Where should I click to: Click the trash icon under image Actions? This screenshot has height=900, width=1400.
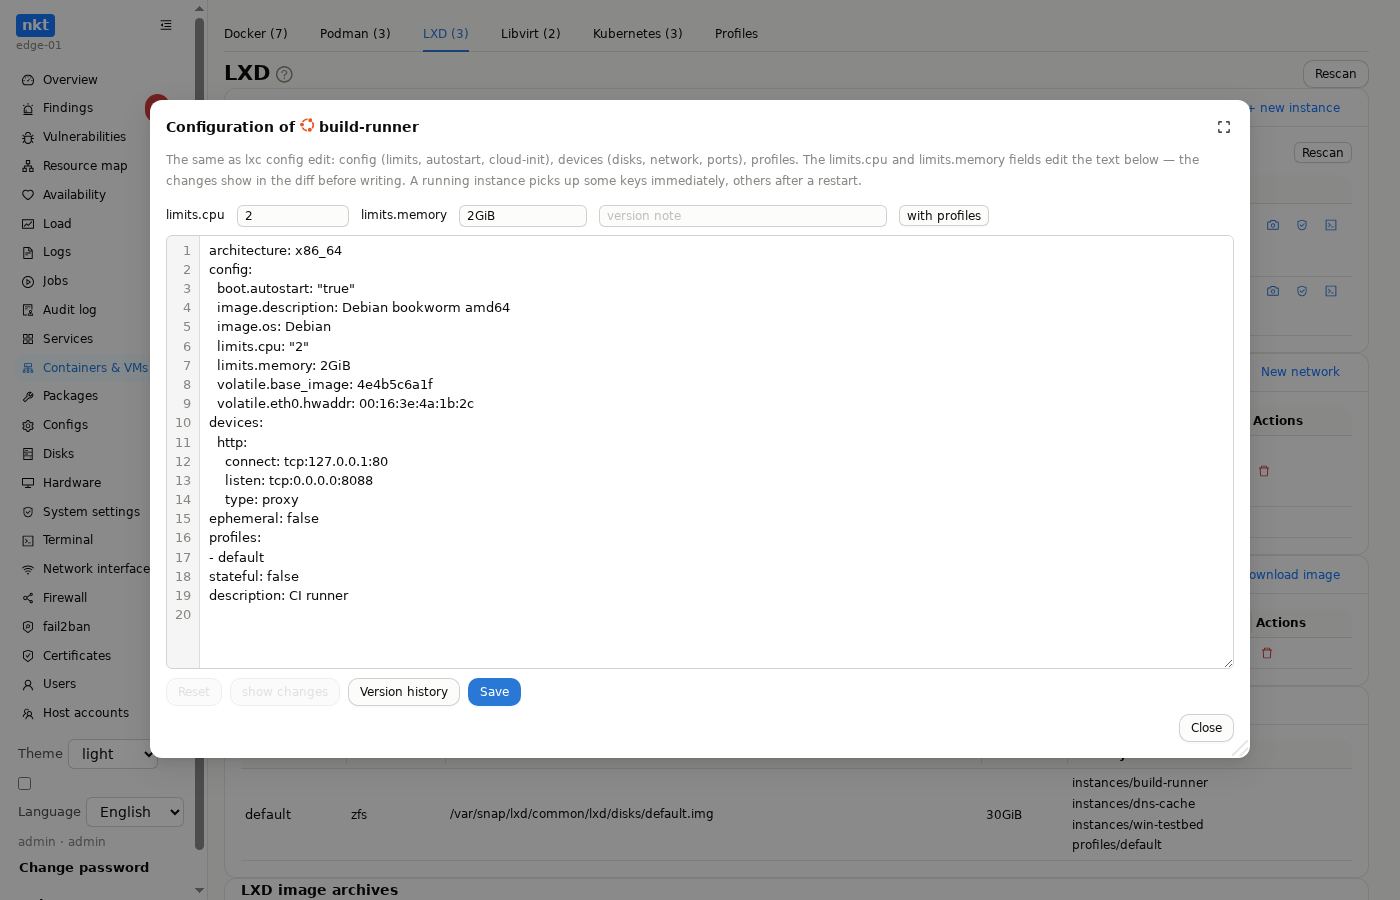pos(1267,653)
